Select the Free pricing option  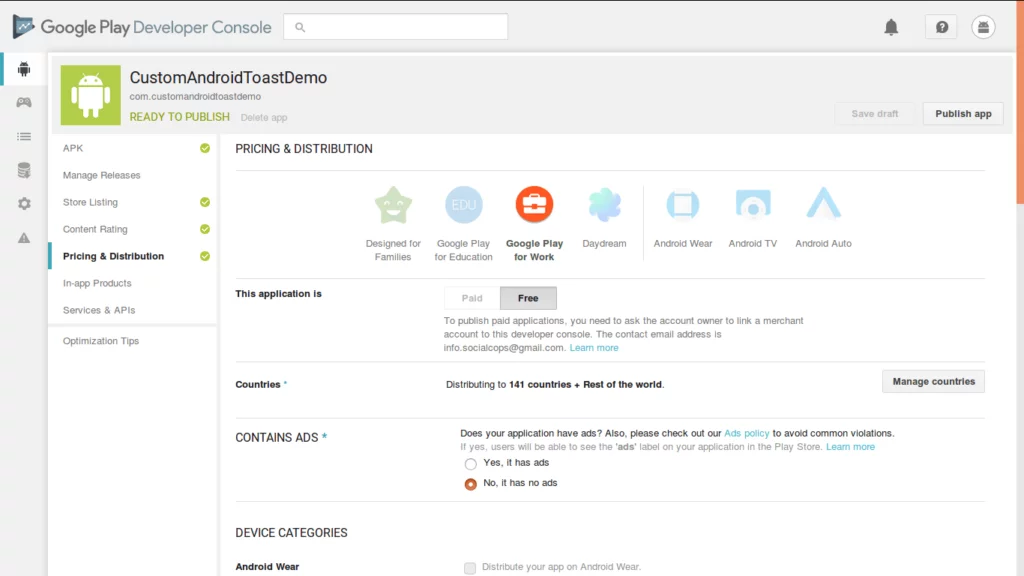click(x=528, y=297)
